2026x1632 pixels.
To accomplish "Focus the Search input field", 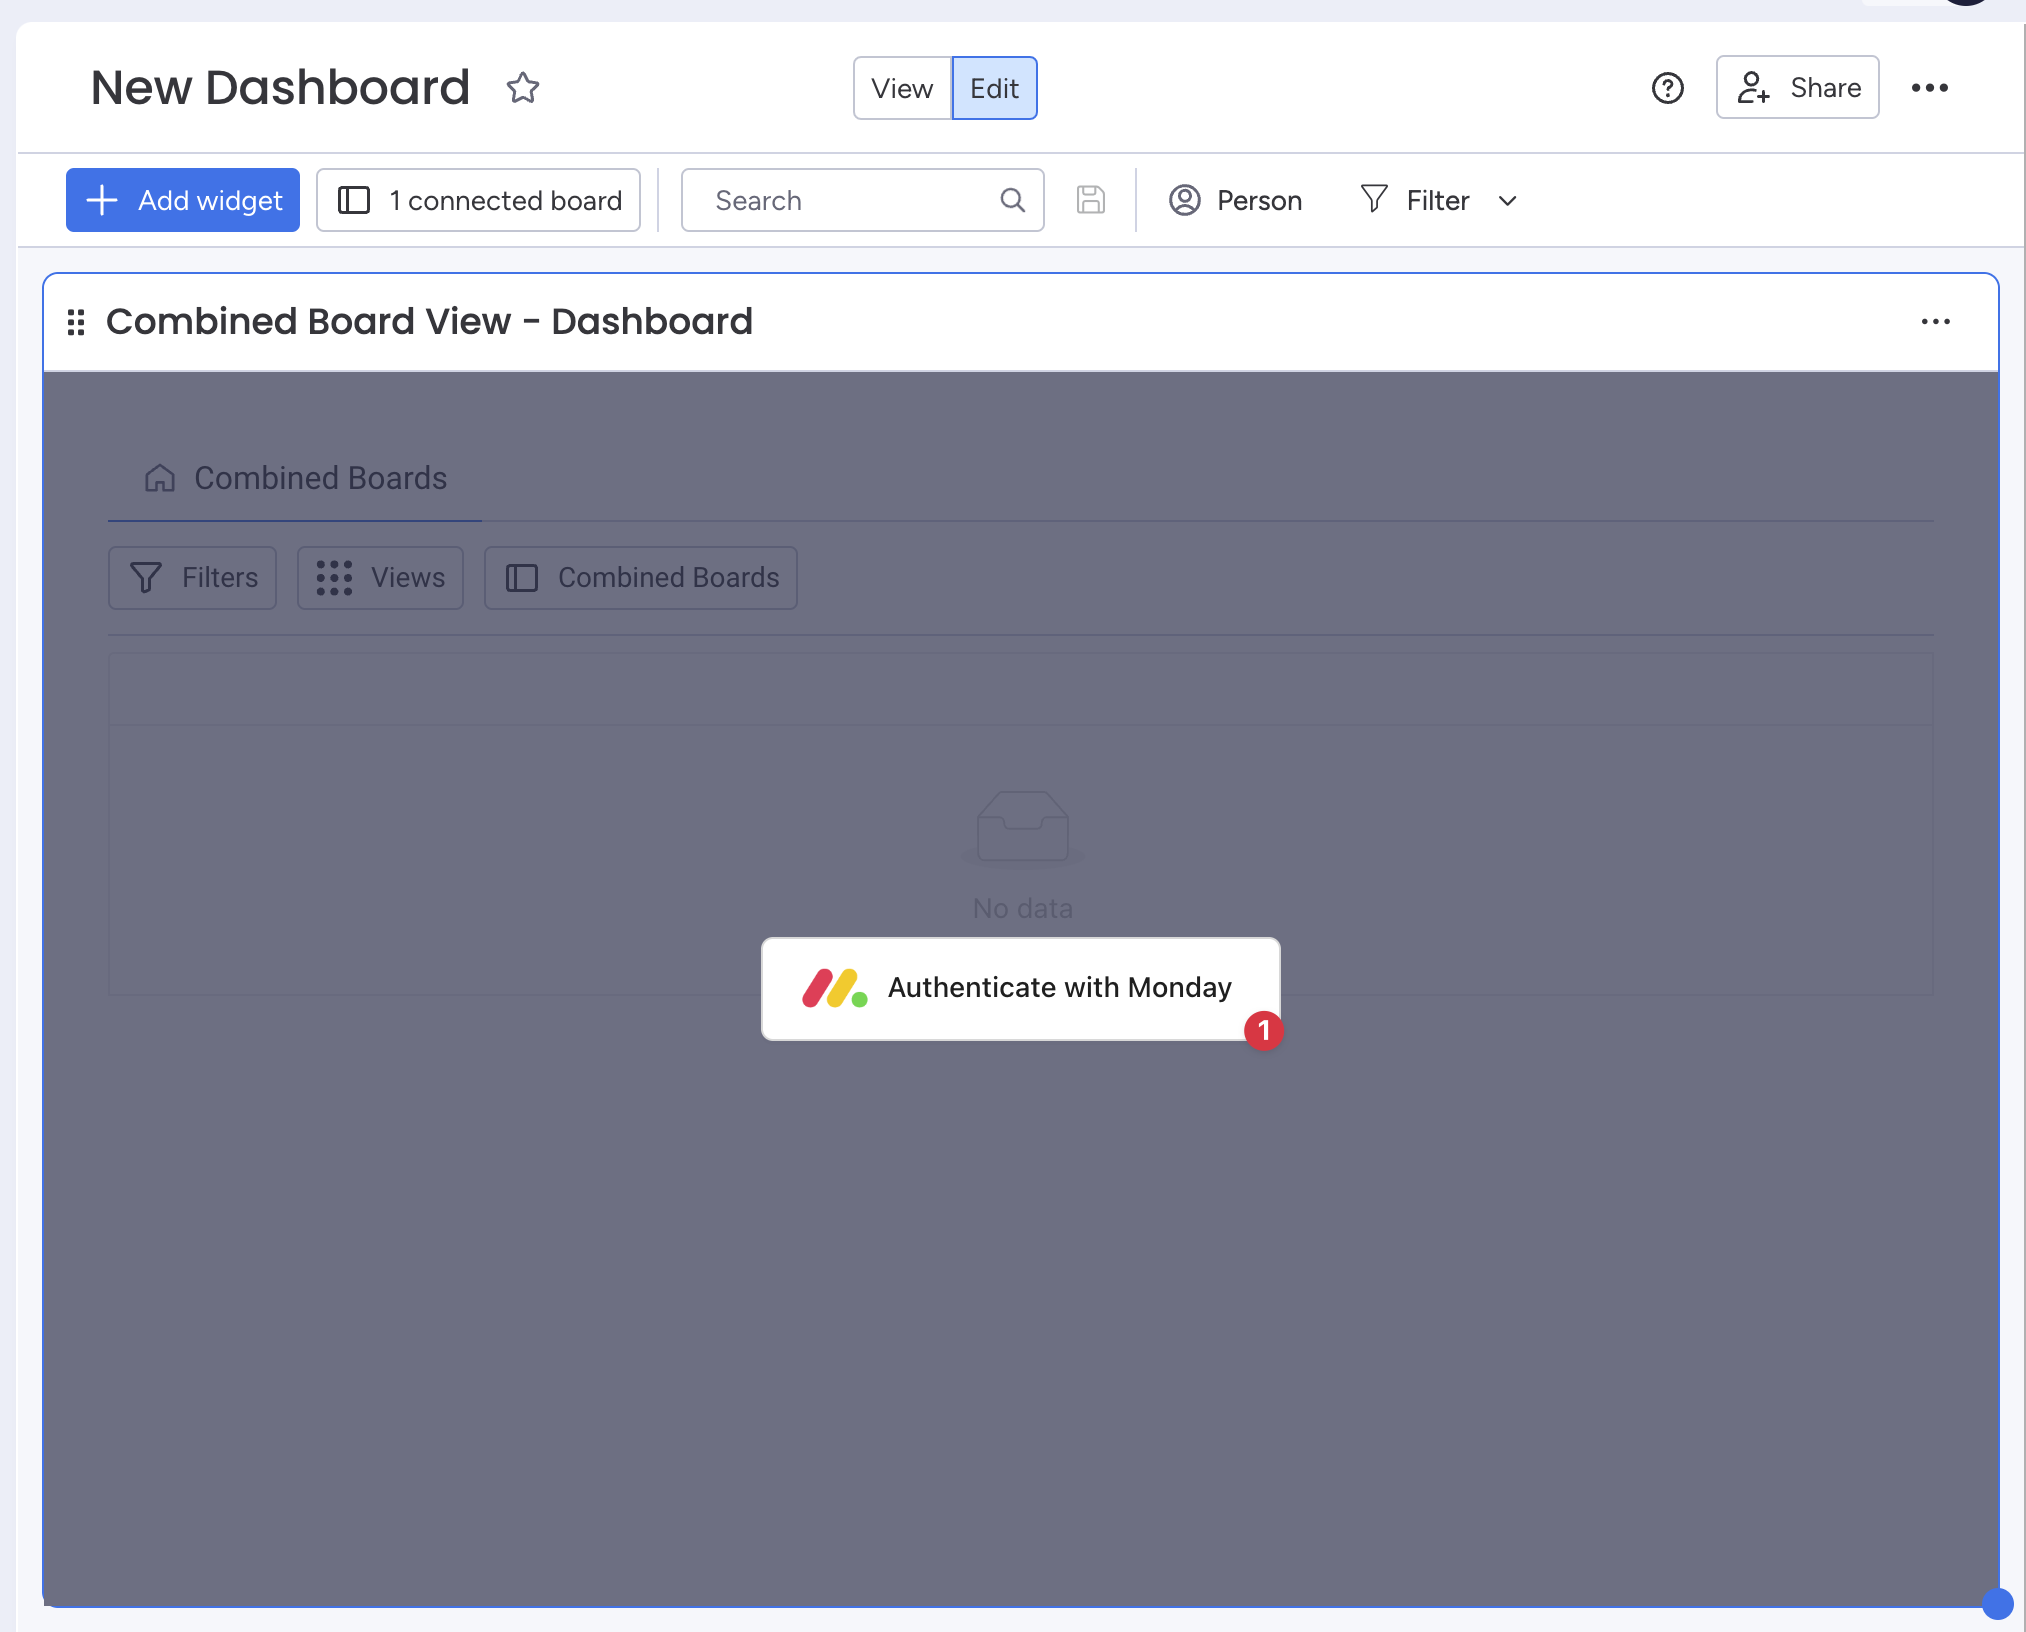I will [862, 200].
